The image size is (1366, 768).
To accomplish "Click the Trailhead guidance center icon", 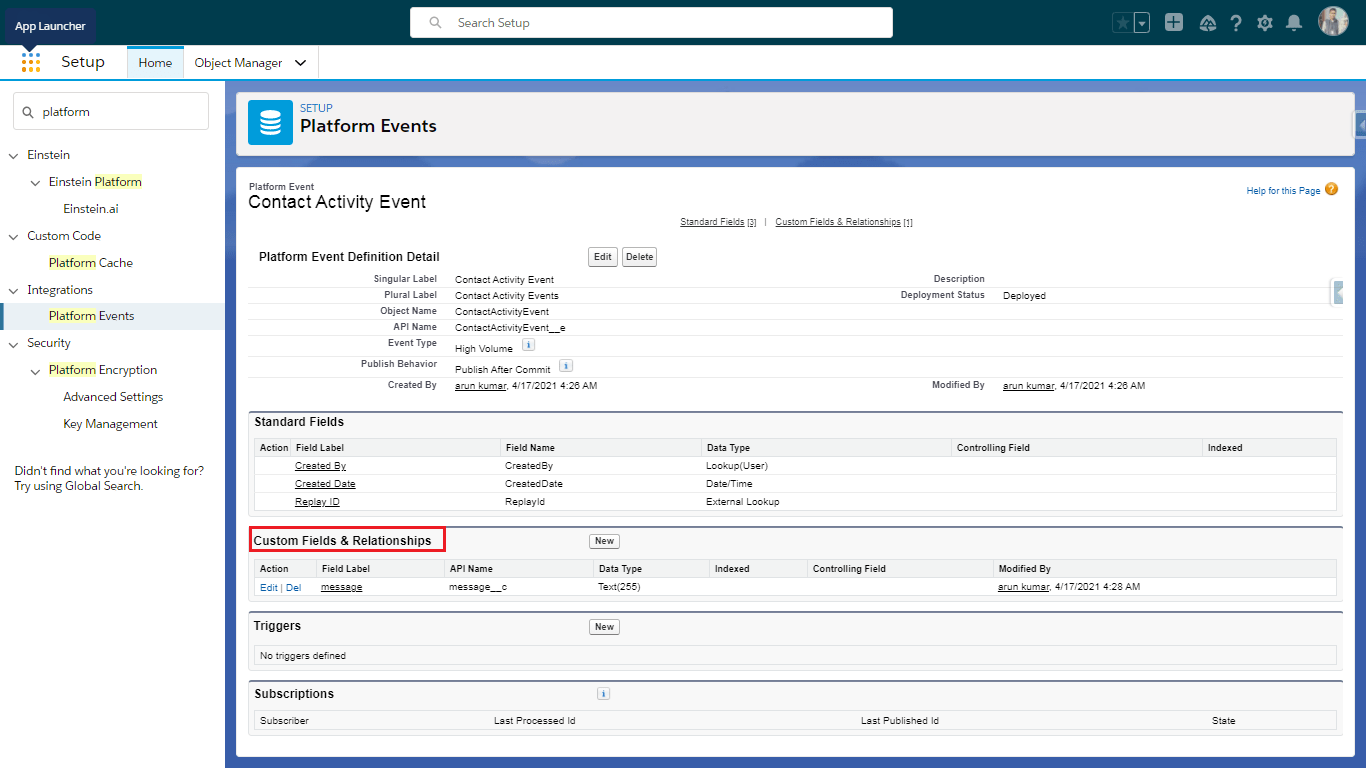I will (x=1207, y=22).
